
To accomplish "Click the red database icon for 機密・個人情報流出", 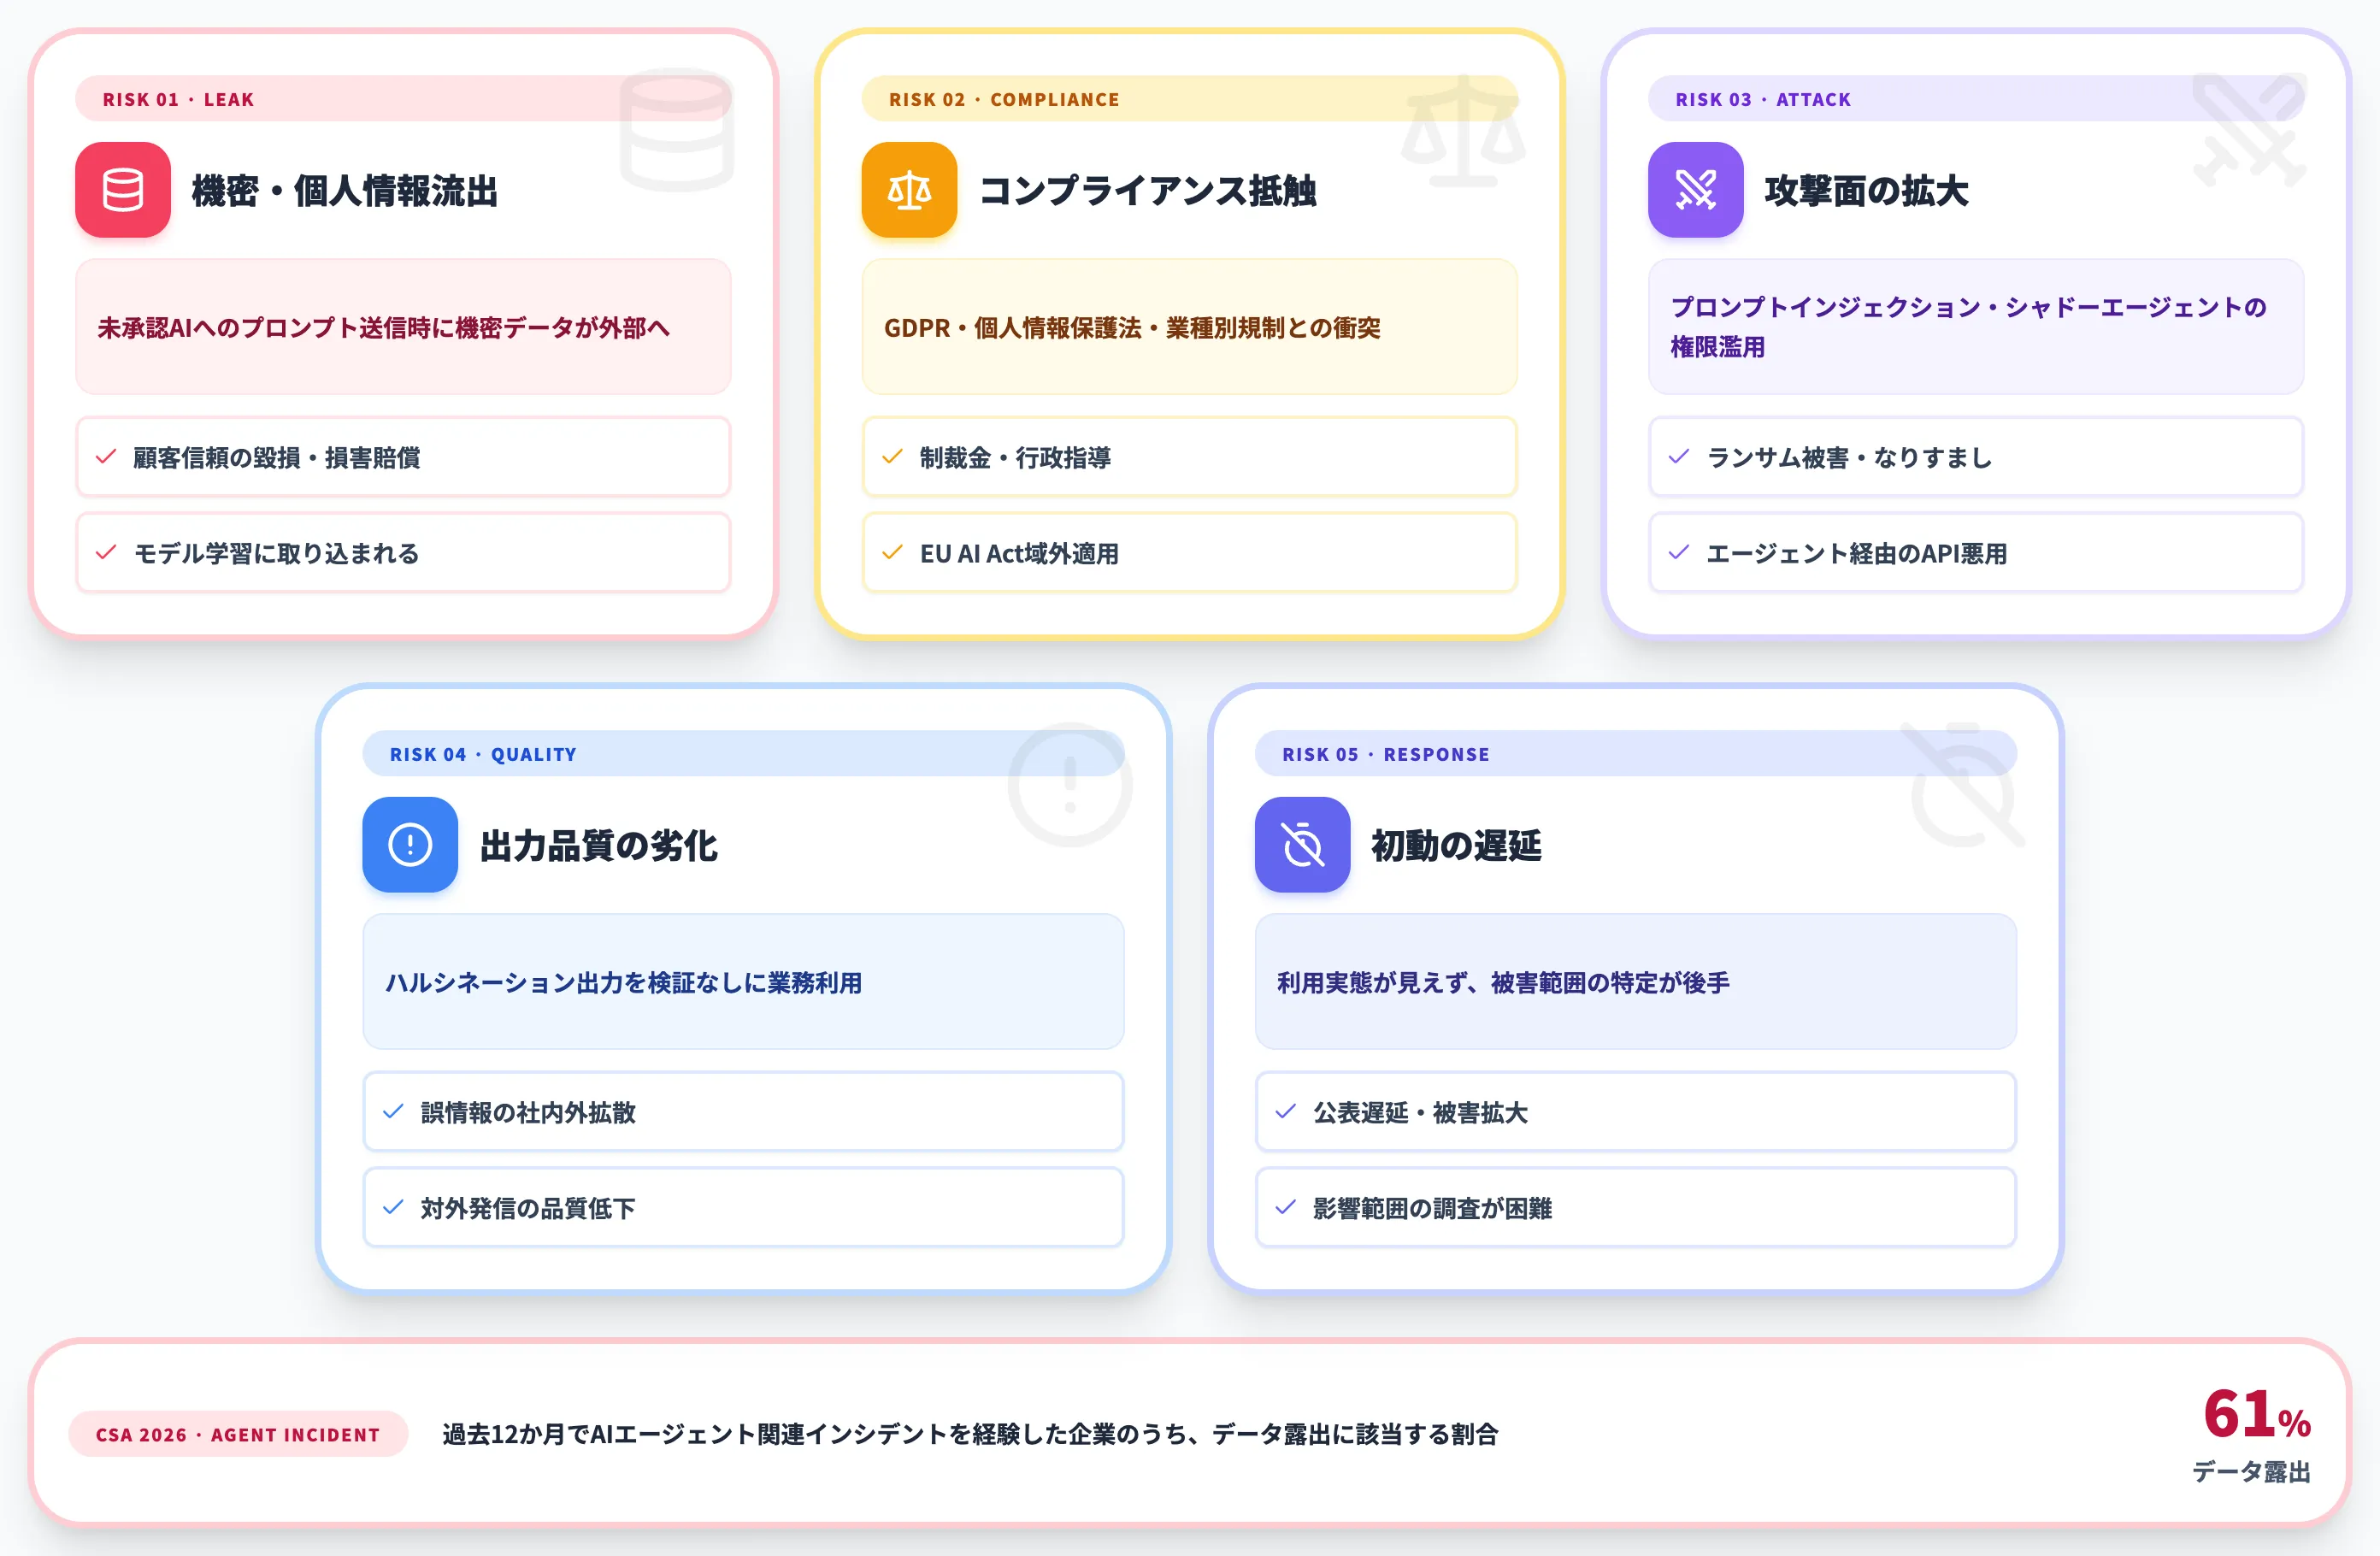I will (123, 190).
